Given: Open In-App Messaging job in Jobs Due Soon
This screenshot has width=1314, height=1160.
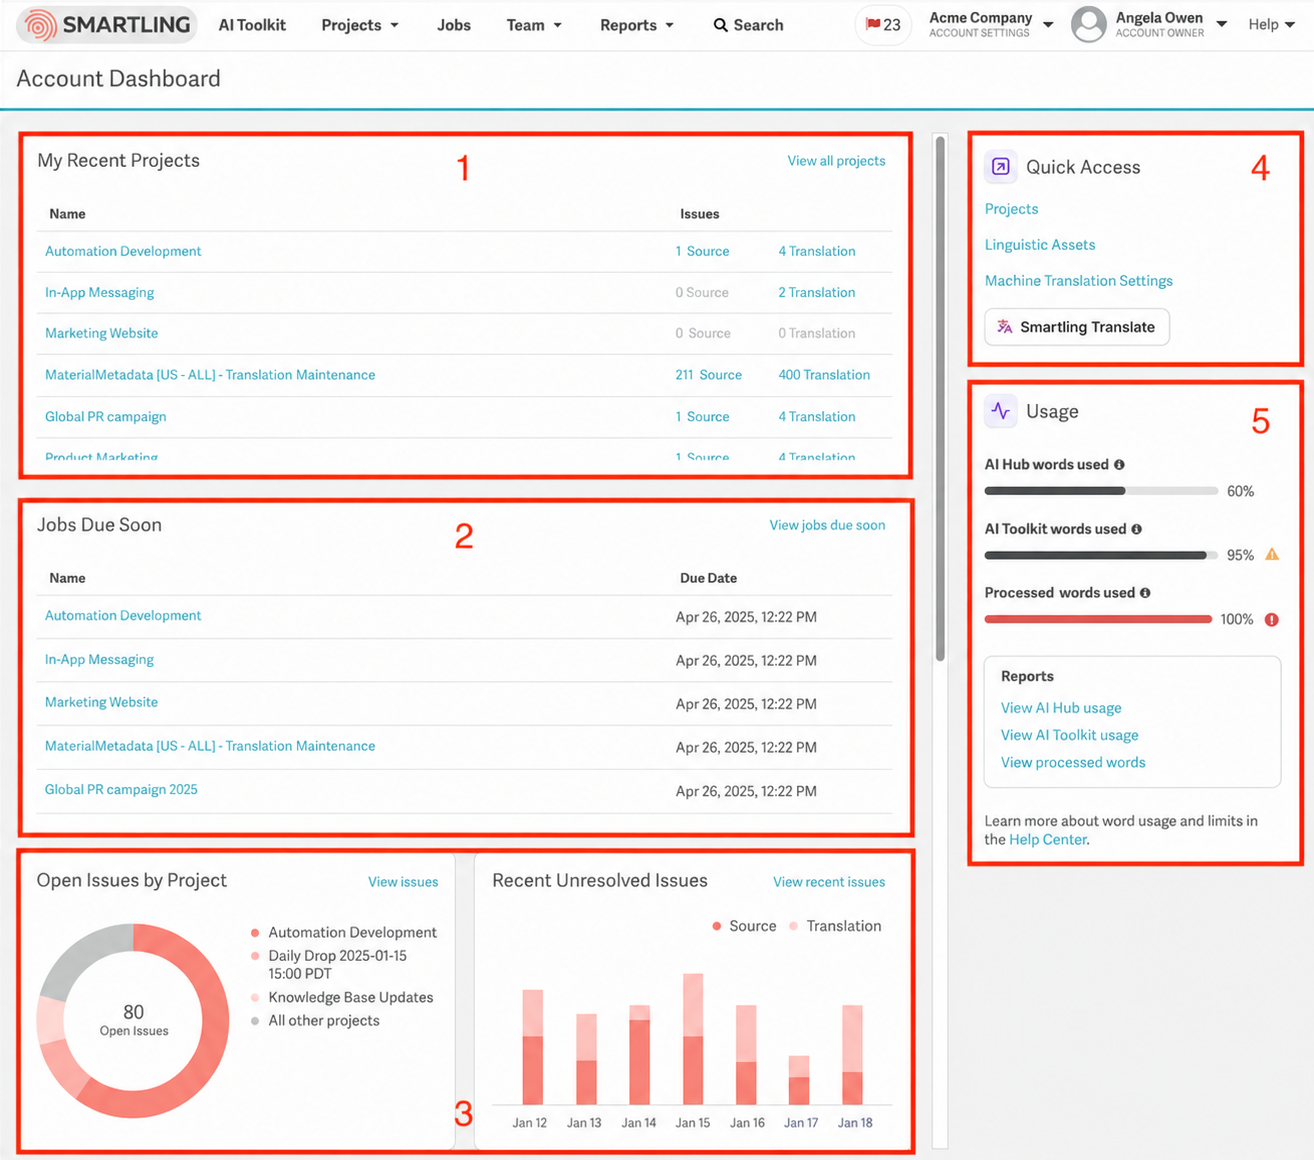Looking at the screenshot, I should [99, 660].
